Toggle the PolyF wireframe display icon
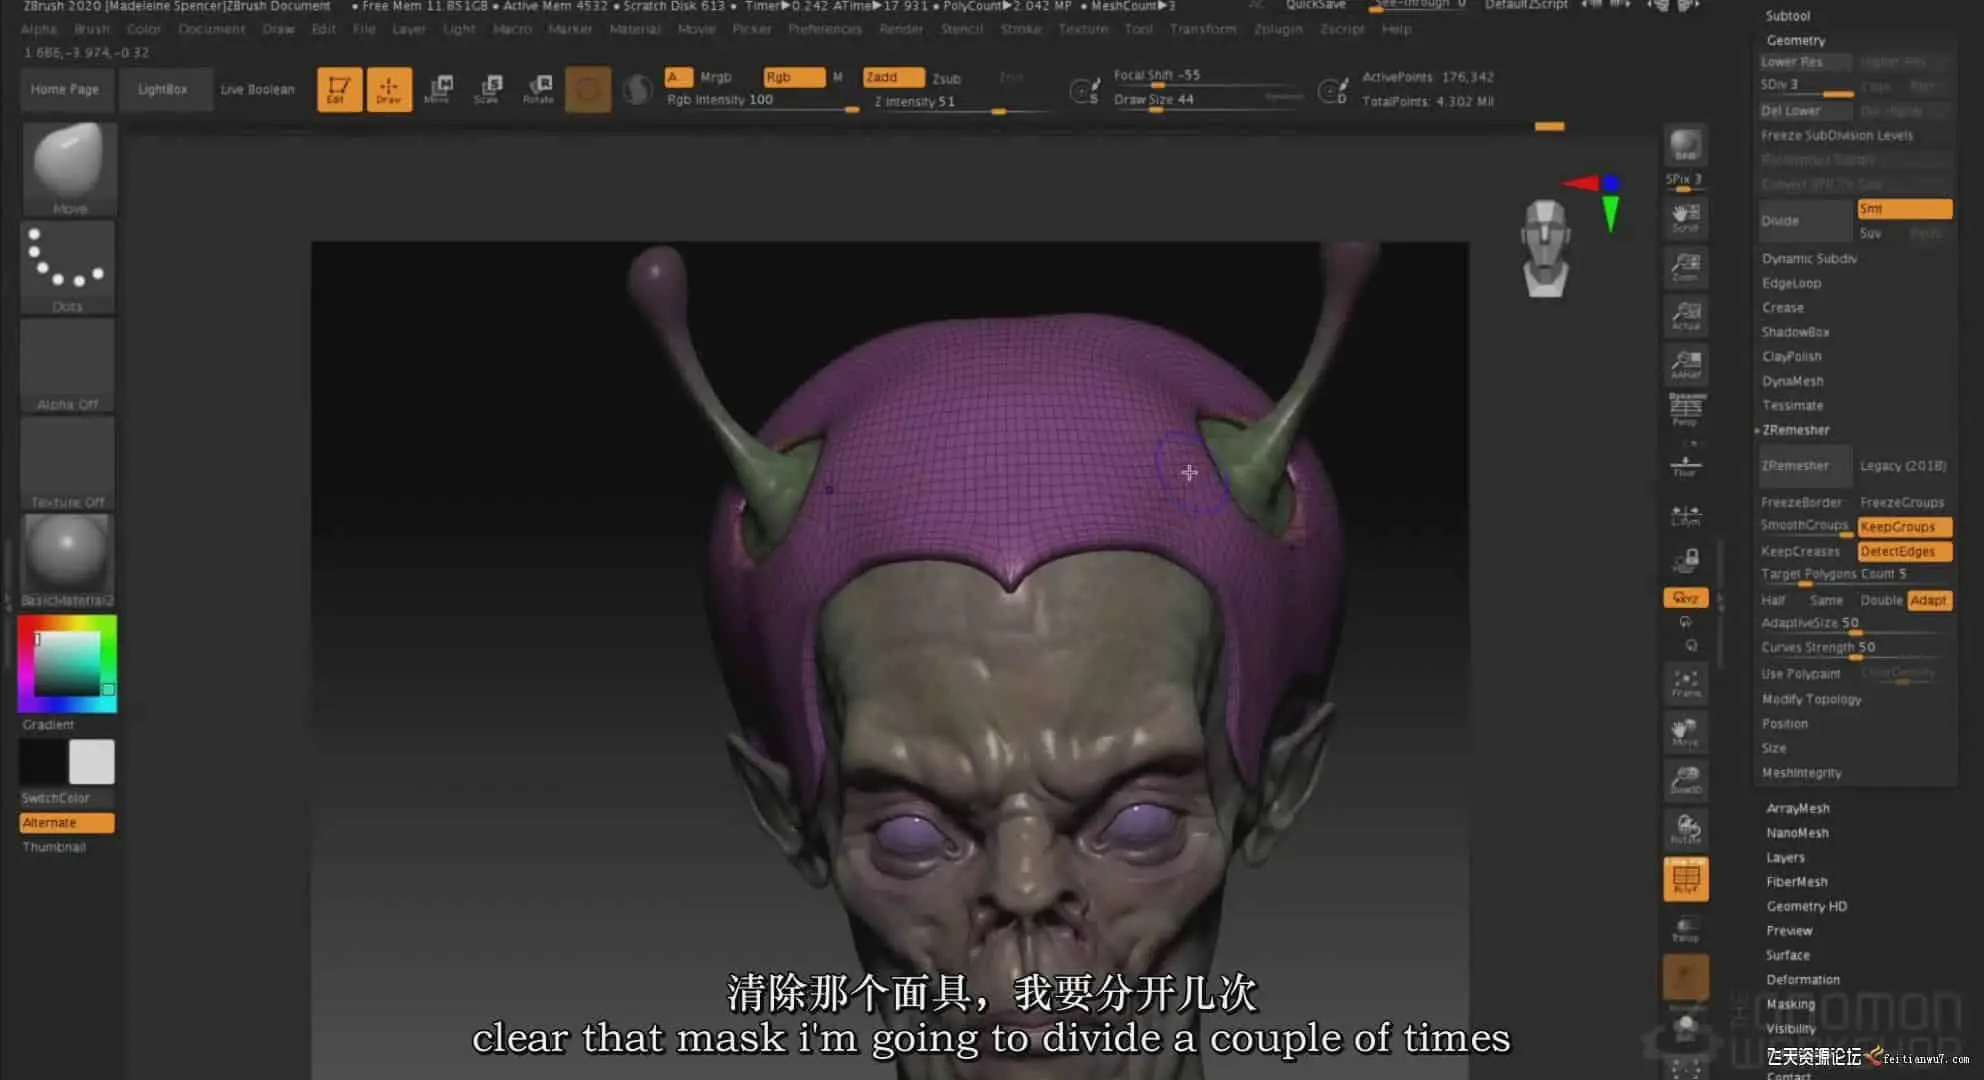The image size is (1984, 1080). [x=1686, y=879]
